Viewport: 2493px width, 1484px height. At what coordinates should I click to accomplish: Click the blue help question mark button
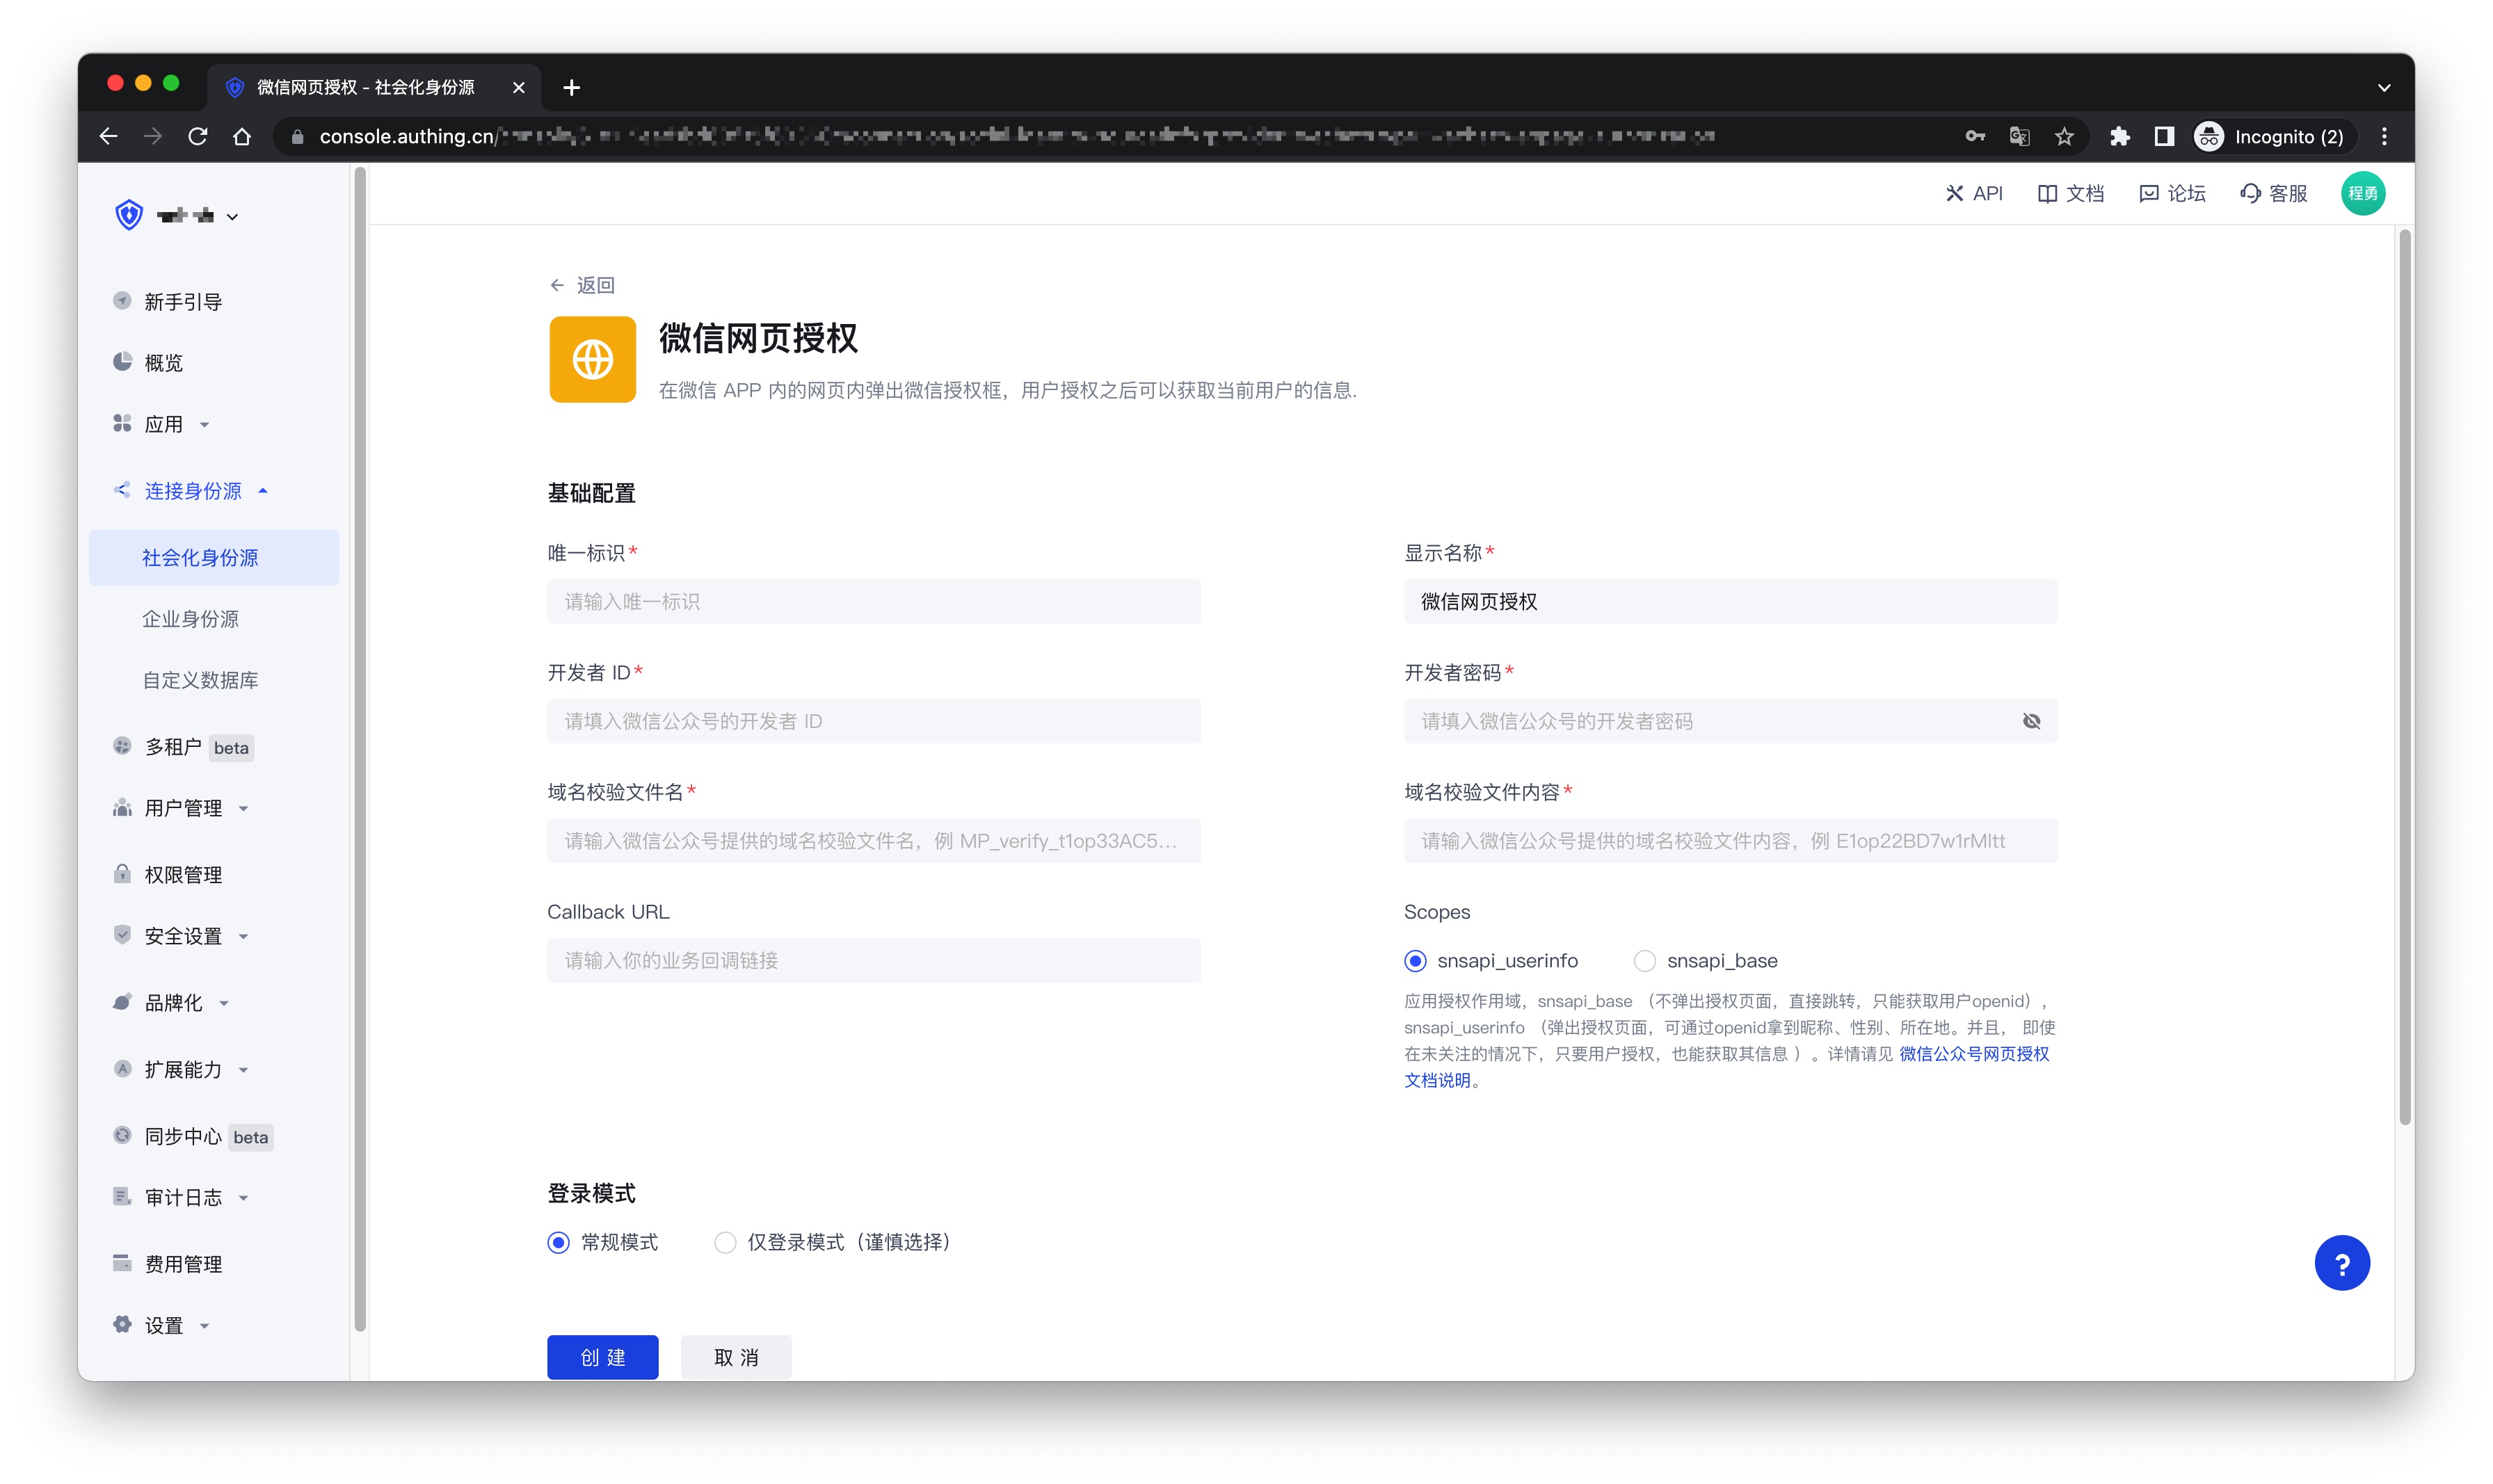coord(2340,1263)
